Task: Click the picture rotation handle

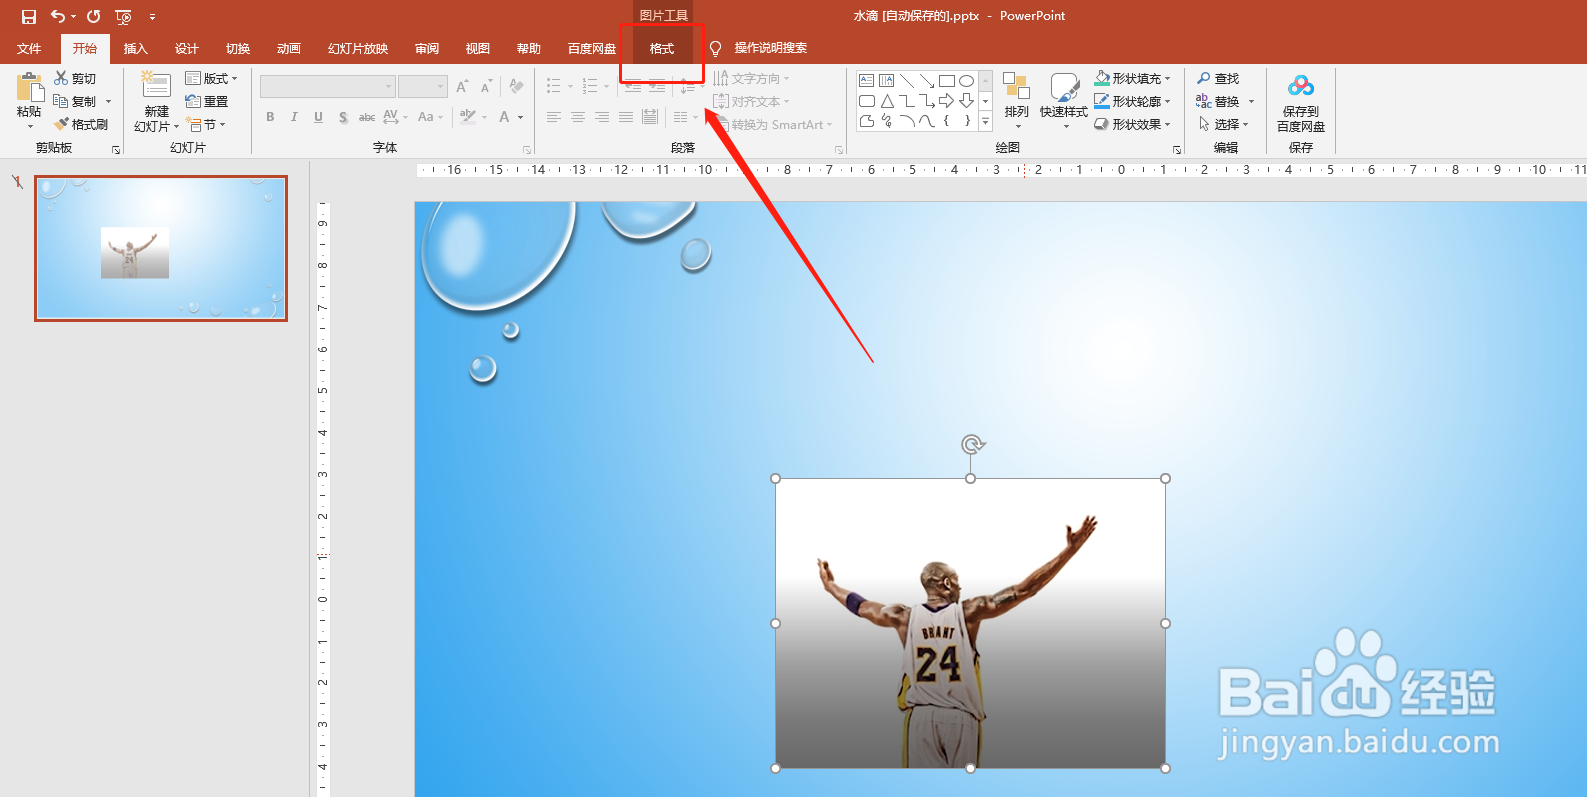Action: click(972, 444)
